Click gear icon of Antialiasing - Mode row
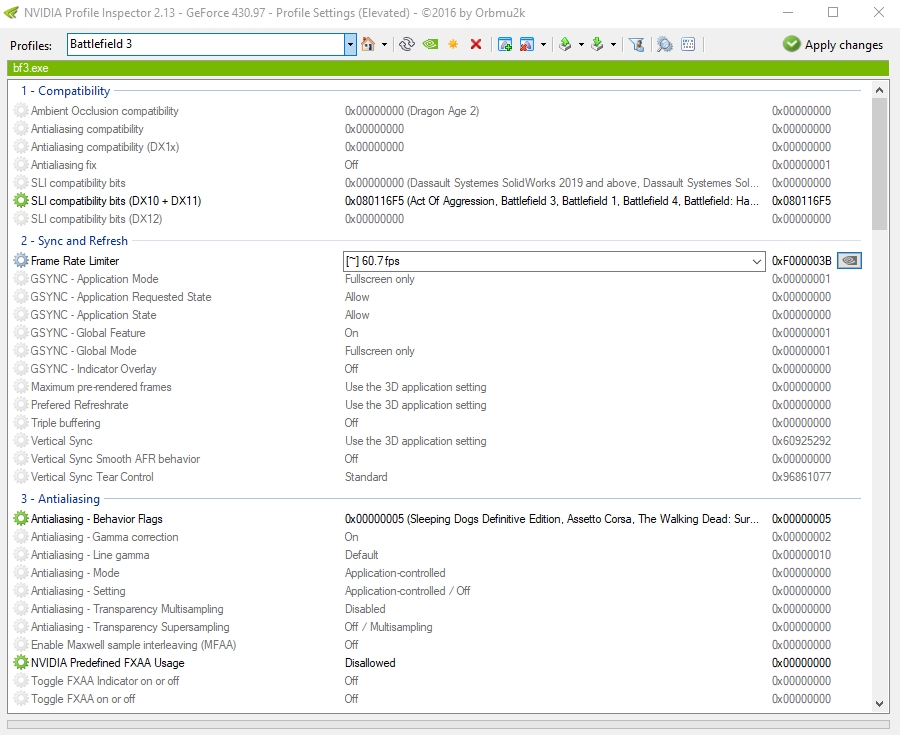The height and width of the screenshot is (735, 900). pos(21,573)
